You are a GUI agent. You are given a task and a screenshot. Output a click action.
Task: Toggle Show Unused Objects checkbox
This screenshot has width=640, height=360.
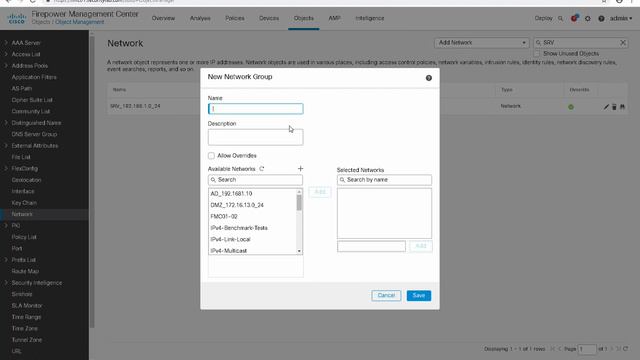537,53
